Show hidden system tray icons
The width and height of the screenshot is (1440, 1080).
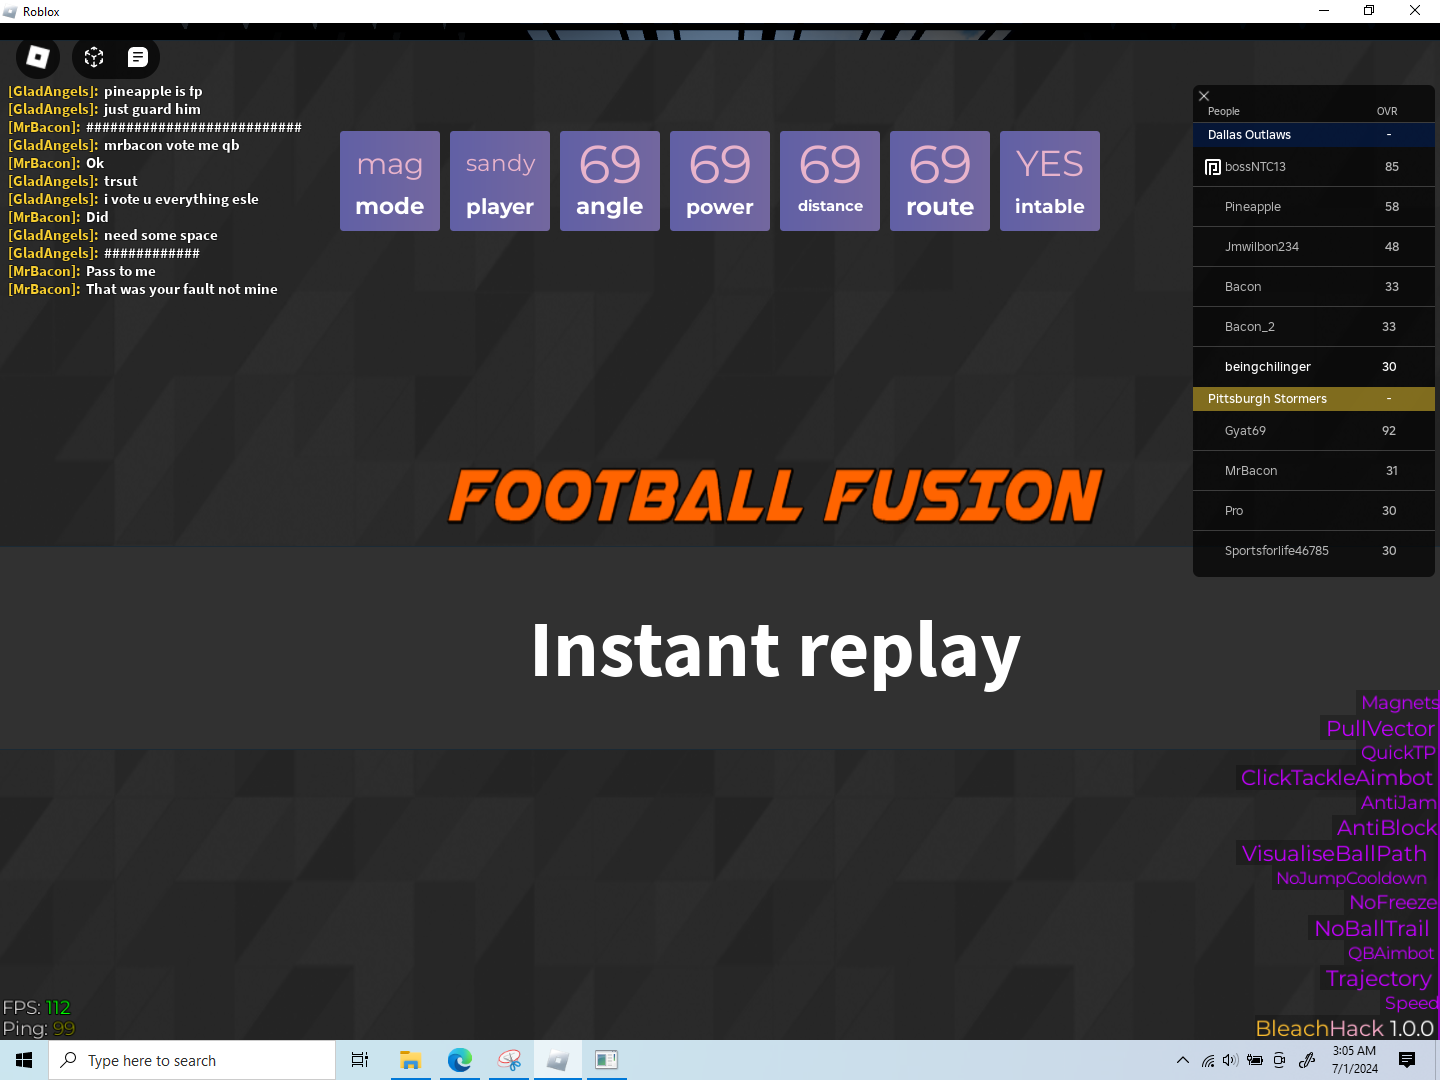point(1183,1060)
